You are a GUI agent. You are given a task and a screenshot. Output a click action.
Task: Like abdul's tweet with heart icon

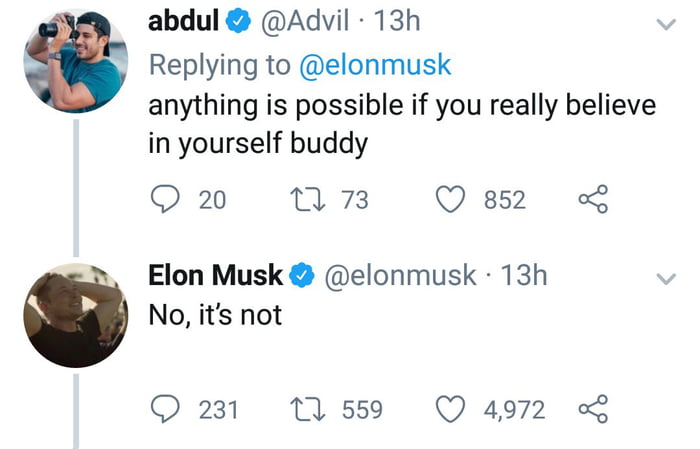click(x=450, y=199)
